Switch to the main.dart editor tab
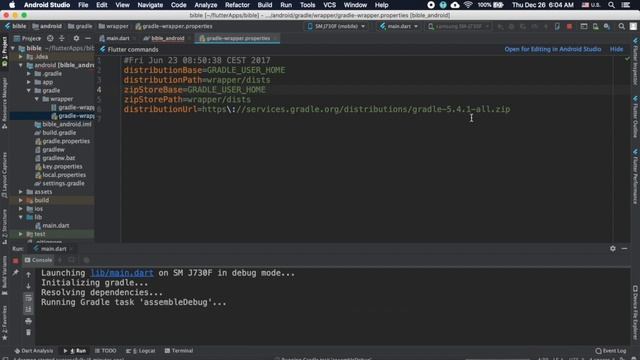The image size is (640, 360). coord(117,38)
